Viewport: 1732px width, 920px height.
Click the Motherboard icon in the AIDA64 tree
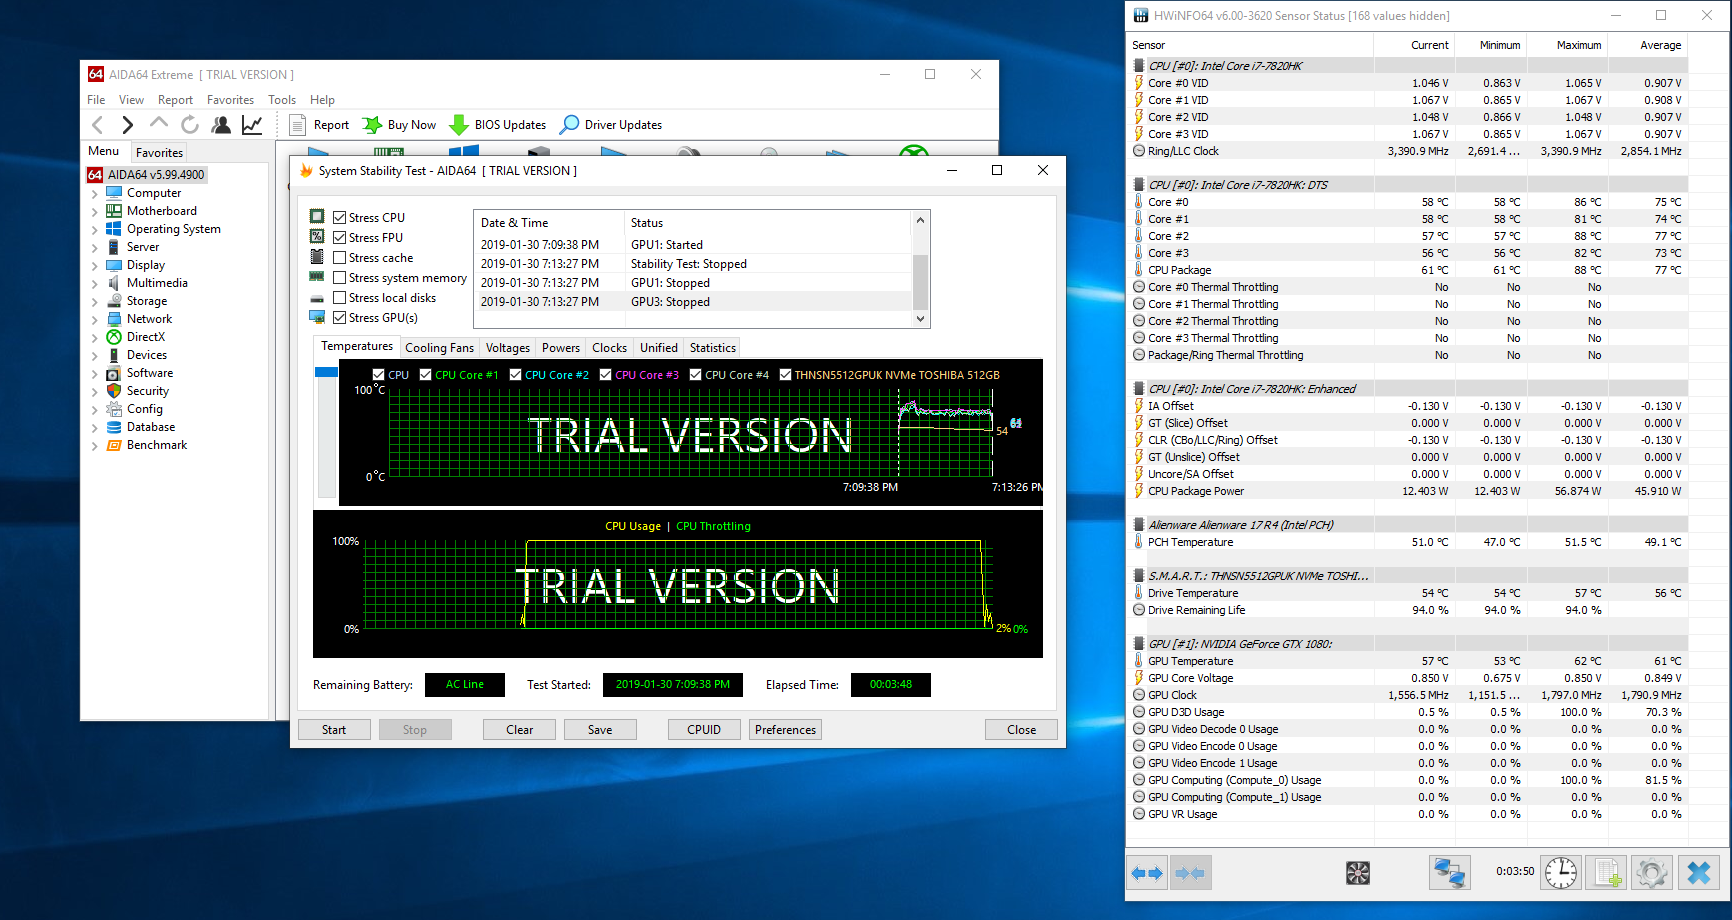pos(114,211)
